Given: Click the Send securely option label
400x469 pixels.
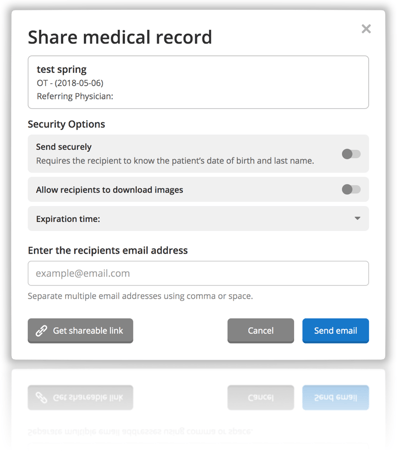Looking at the screenshot, I should 64,147.
